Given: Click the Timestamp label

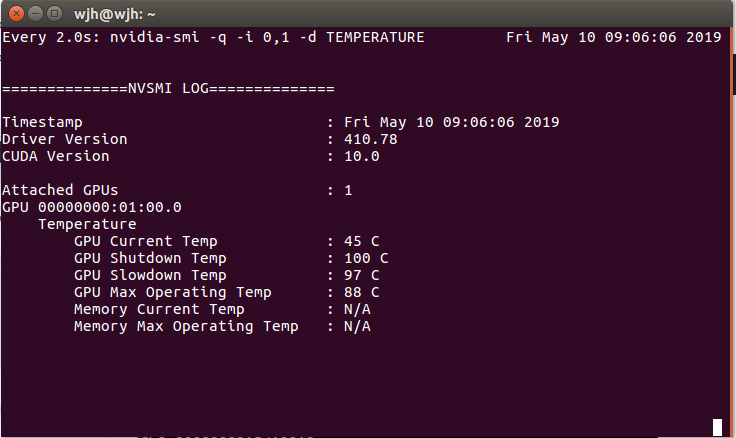Looking at the screenshot, I should (42, 123).
